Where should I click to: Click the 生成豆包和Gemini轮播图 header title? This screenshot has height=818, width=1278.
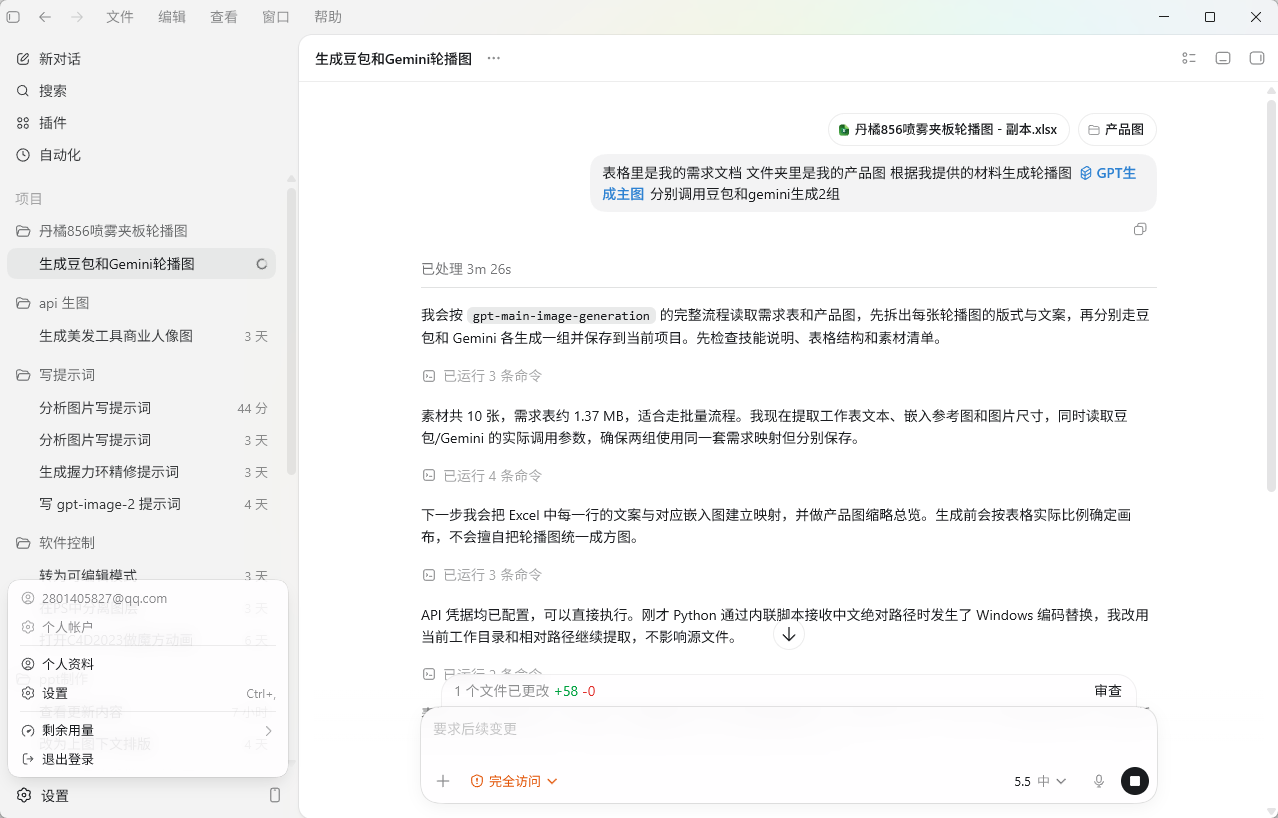pyautogui.click(x=393, y=59)
